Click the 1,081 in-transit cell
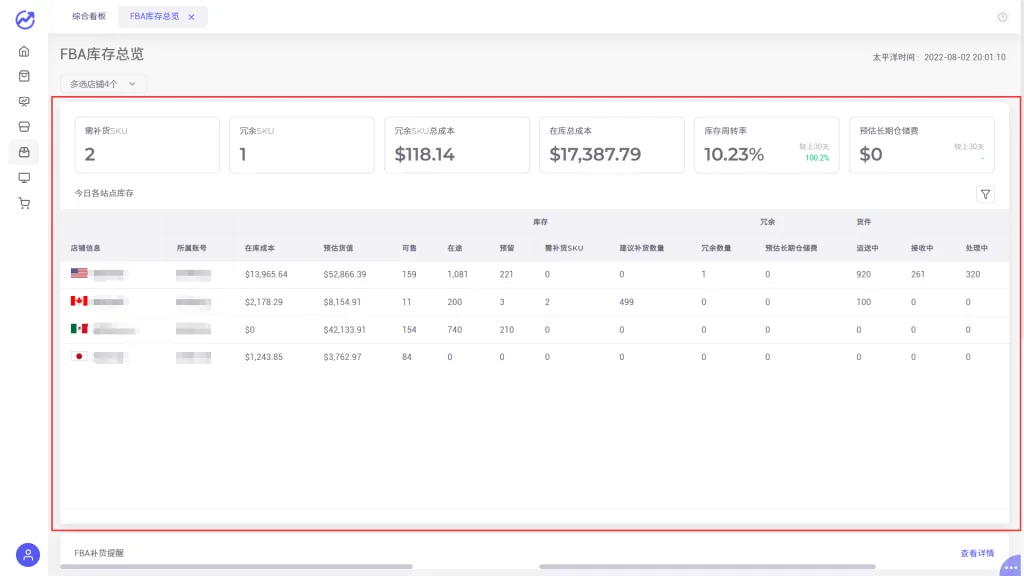The width and height of the screenshot is (1024, 576). 457,274
